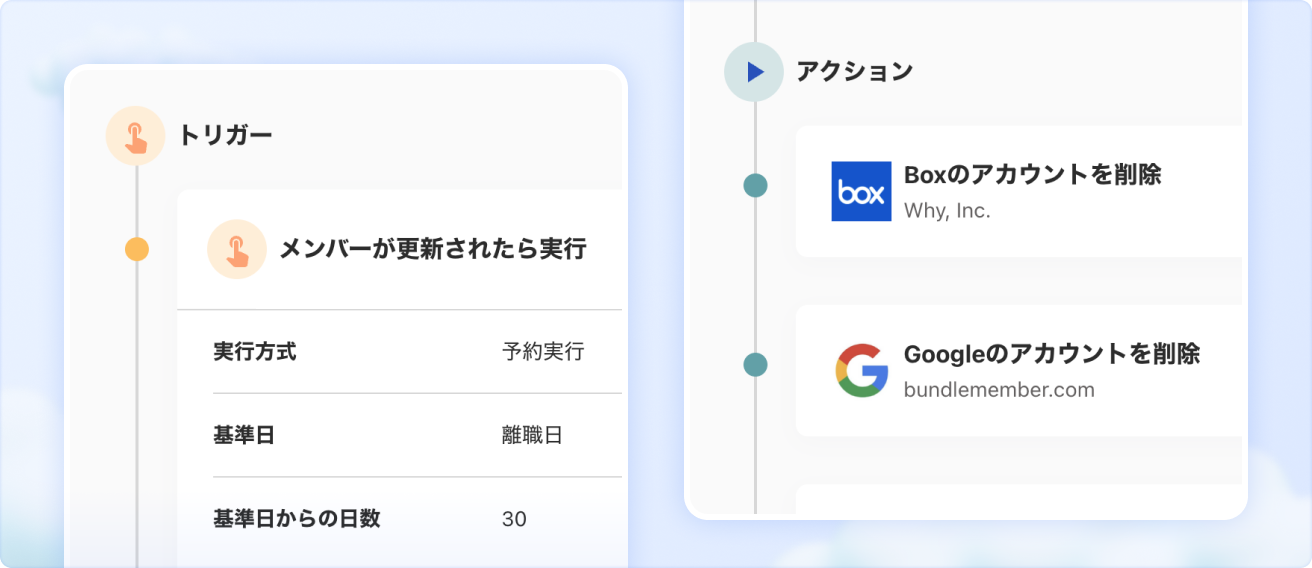The image size is (1312, 568).
Task: Click the 30 days value field
Action: point(514,519)
